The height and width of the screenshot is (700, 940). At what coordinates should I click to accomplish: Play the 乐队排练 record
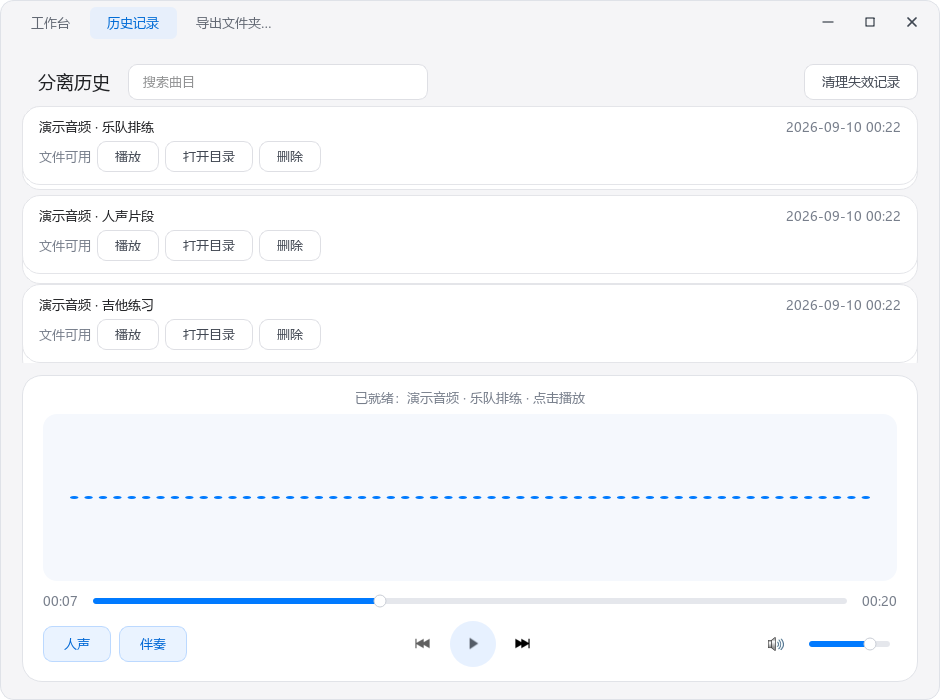click(128, 156)
